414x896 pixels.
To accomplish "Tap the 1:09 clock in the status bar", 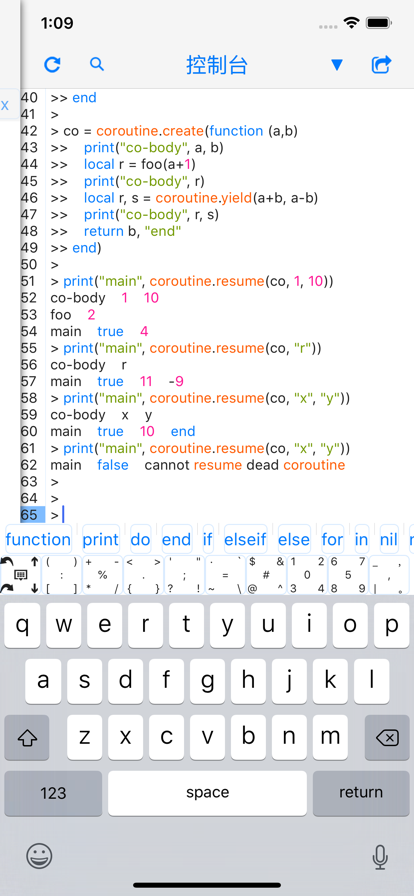I will (x=57, y=23).
